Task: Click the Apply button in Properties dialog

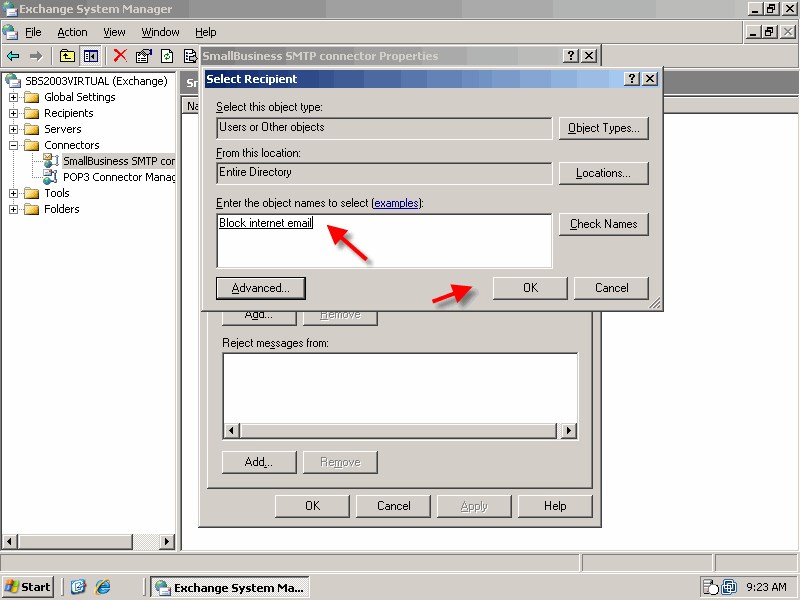Action: (x=474, y=506)
